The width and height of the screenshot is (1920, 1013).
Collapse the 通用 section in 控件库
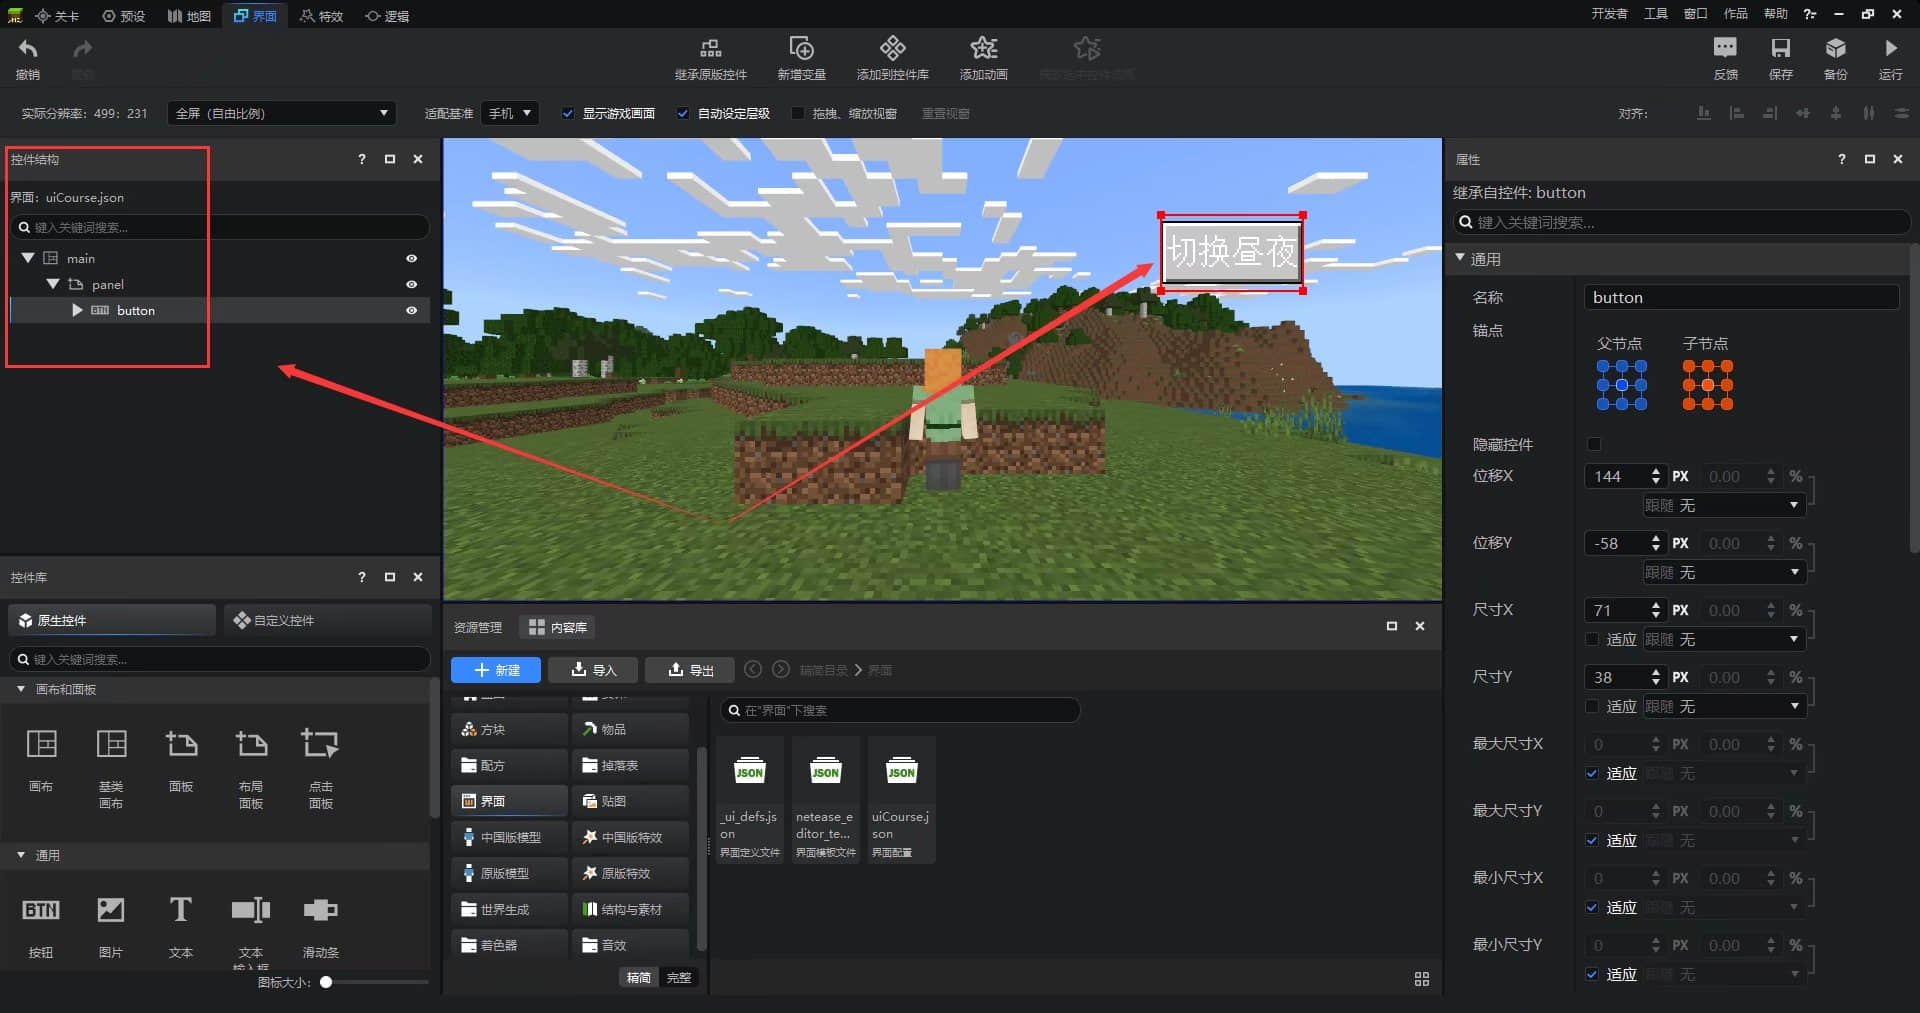click(x=21, y=855)
